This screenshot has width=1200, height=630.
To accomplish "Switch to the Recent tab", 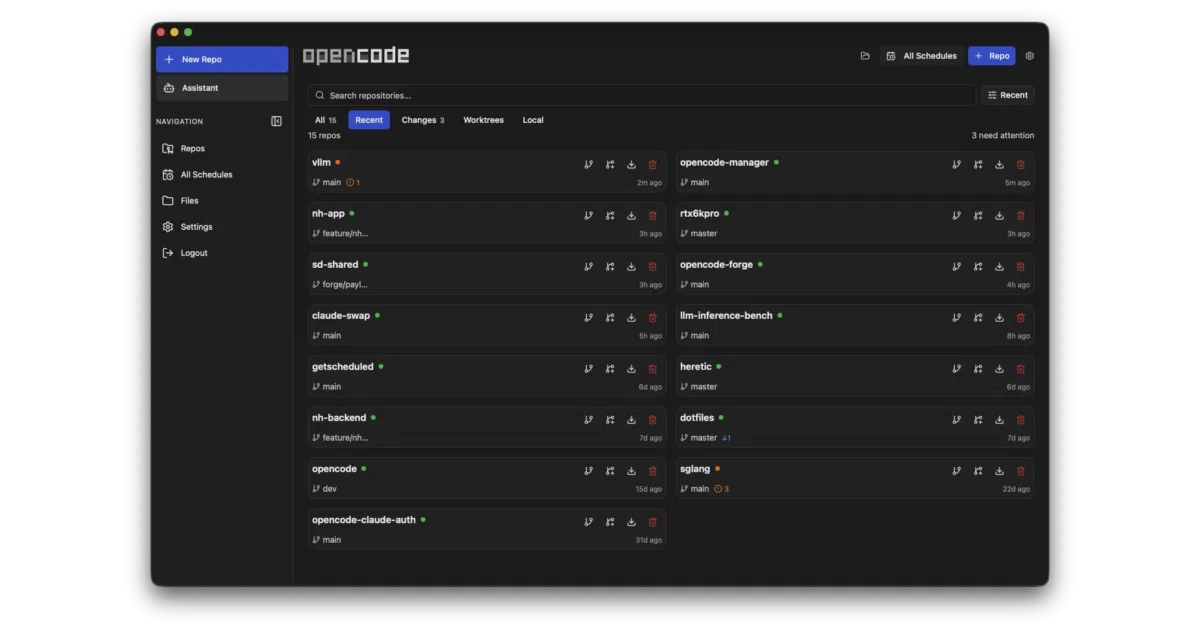I will click(369, 120).
